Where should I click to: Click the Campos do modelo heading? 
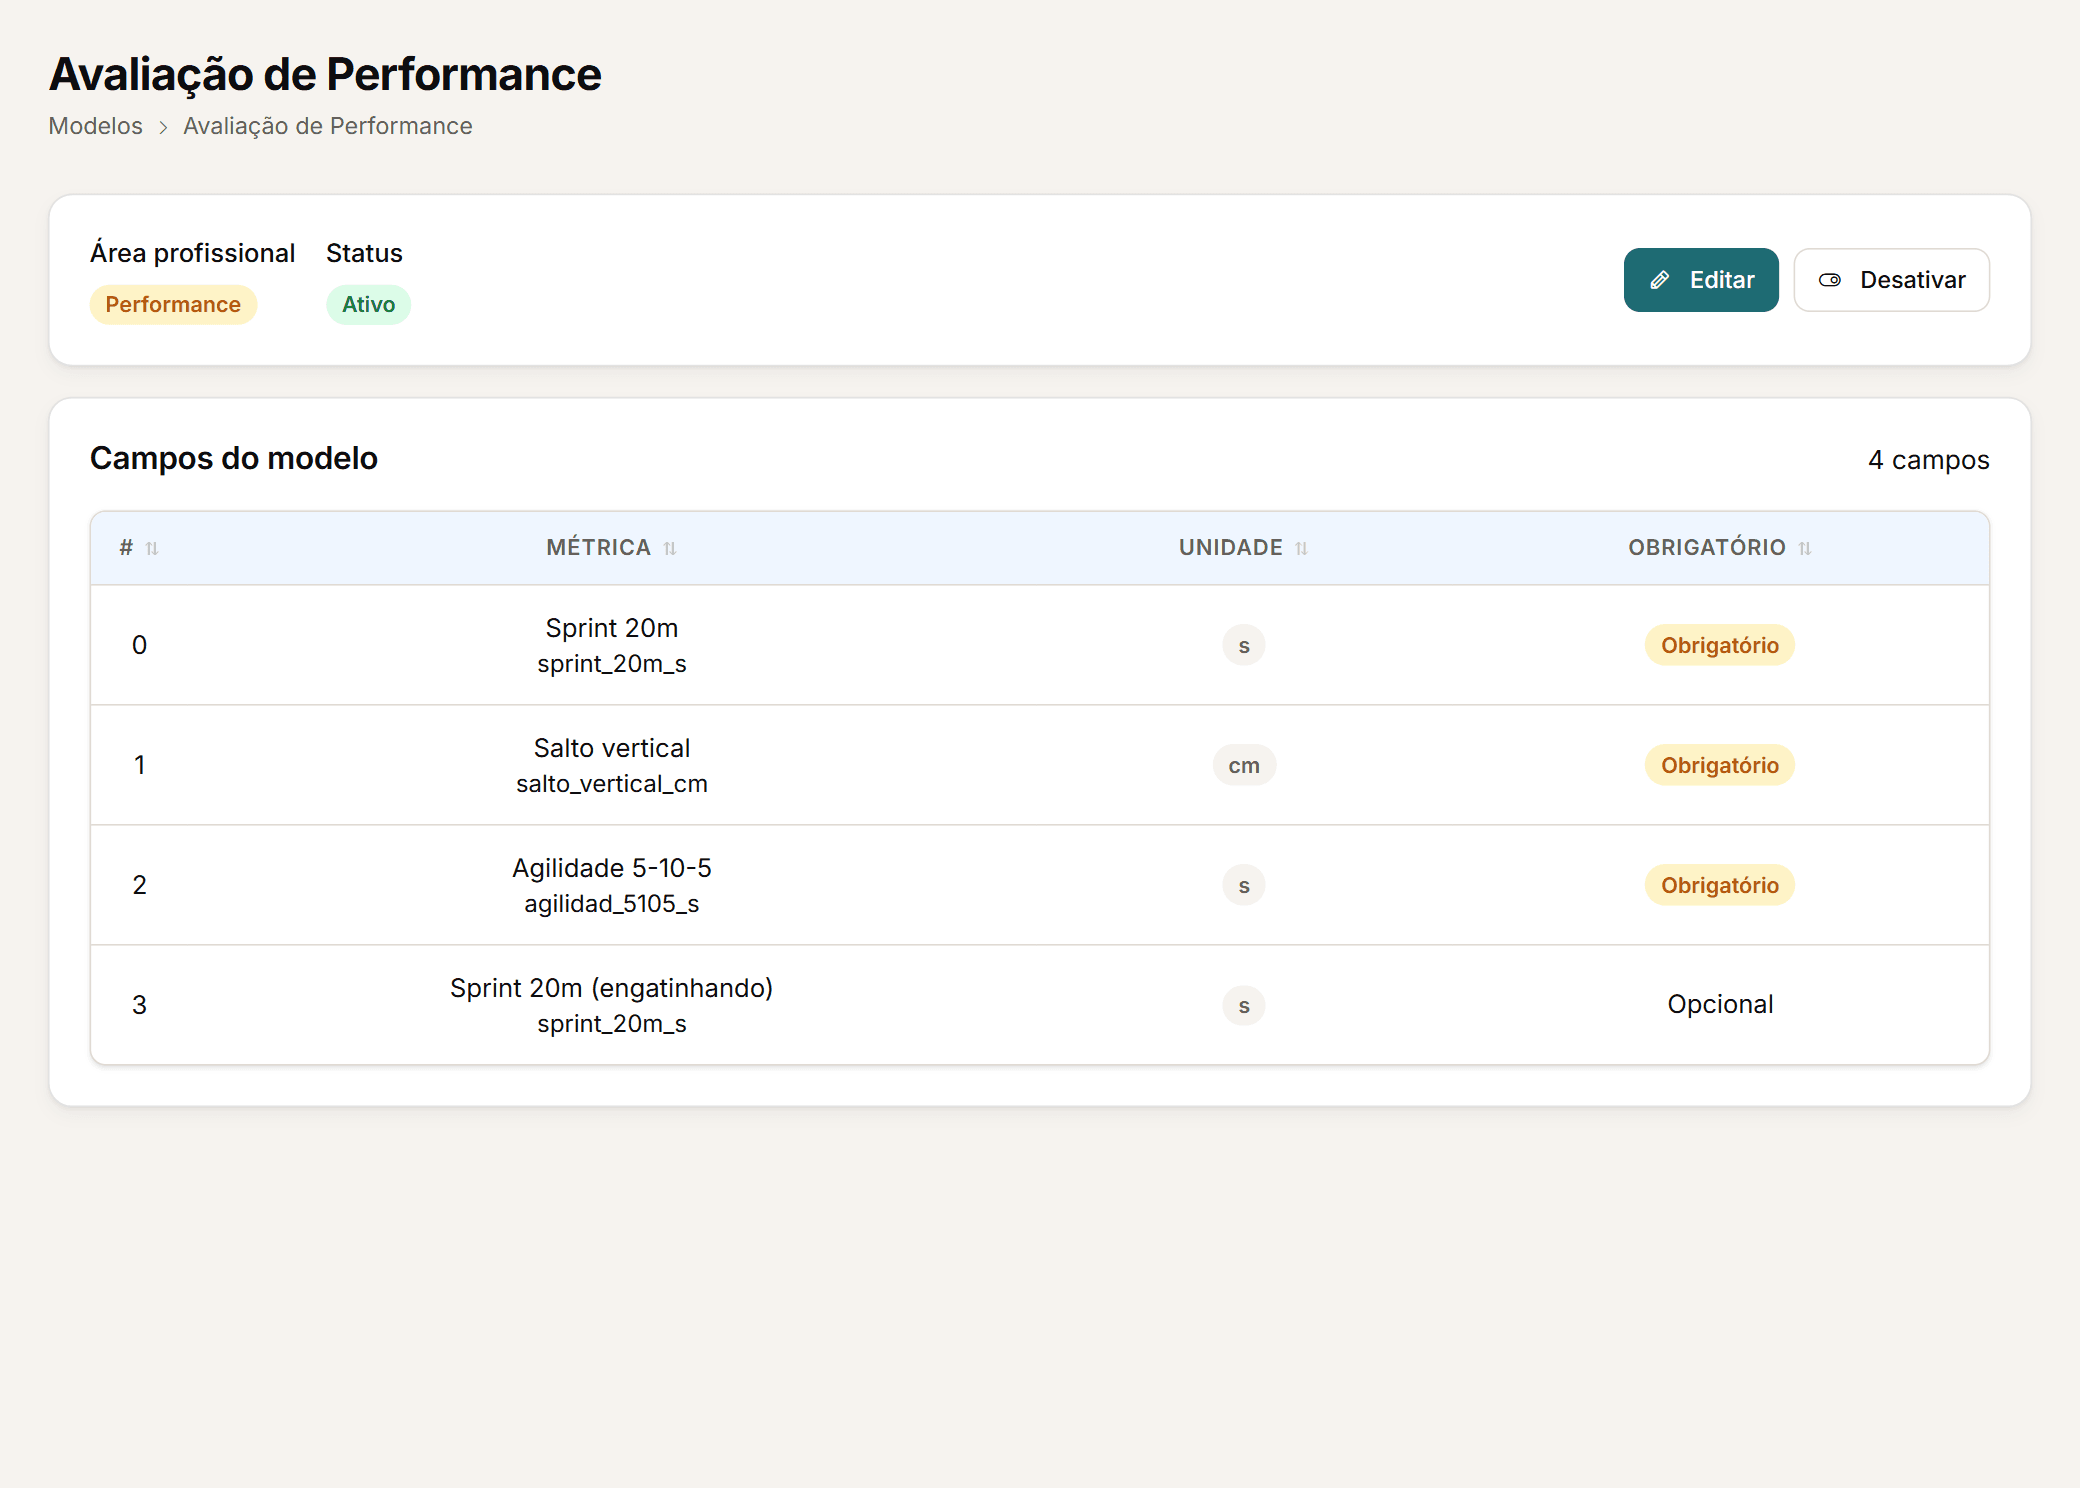(234, 458)
